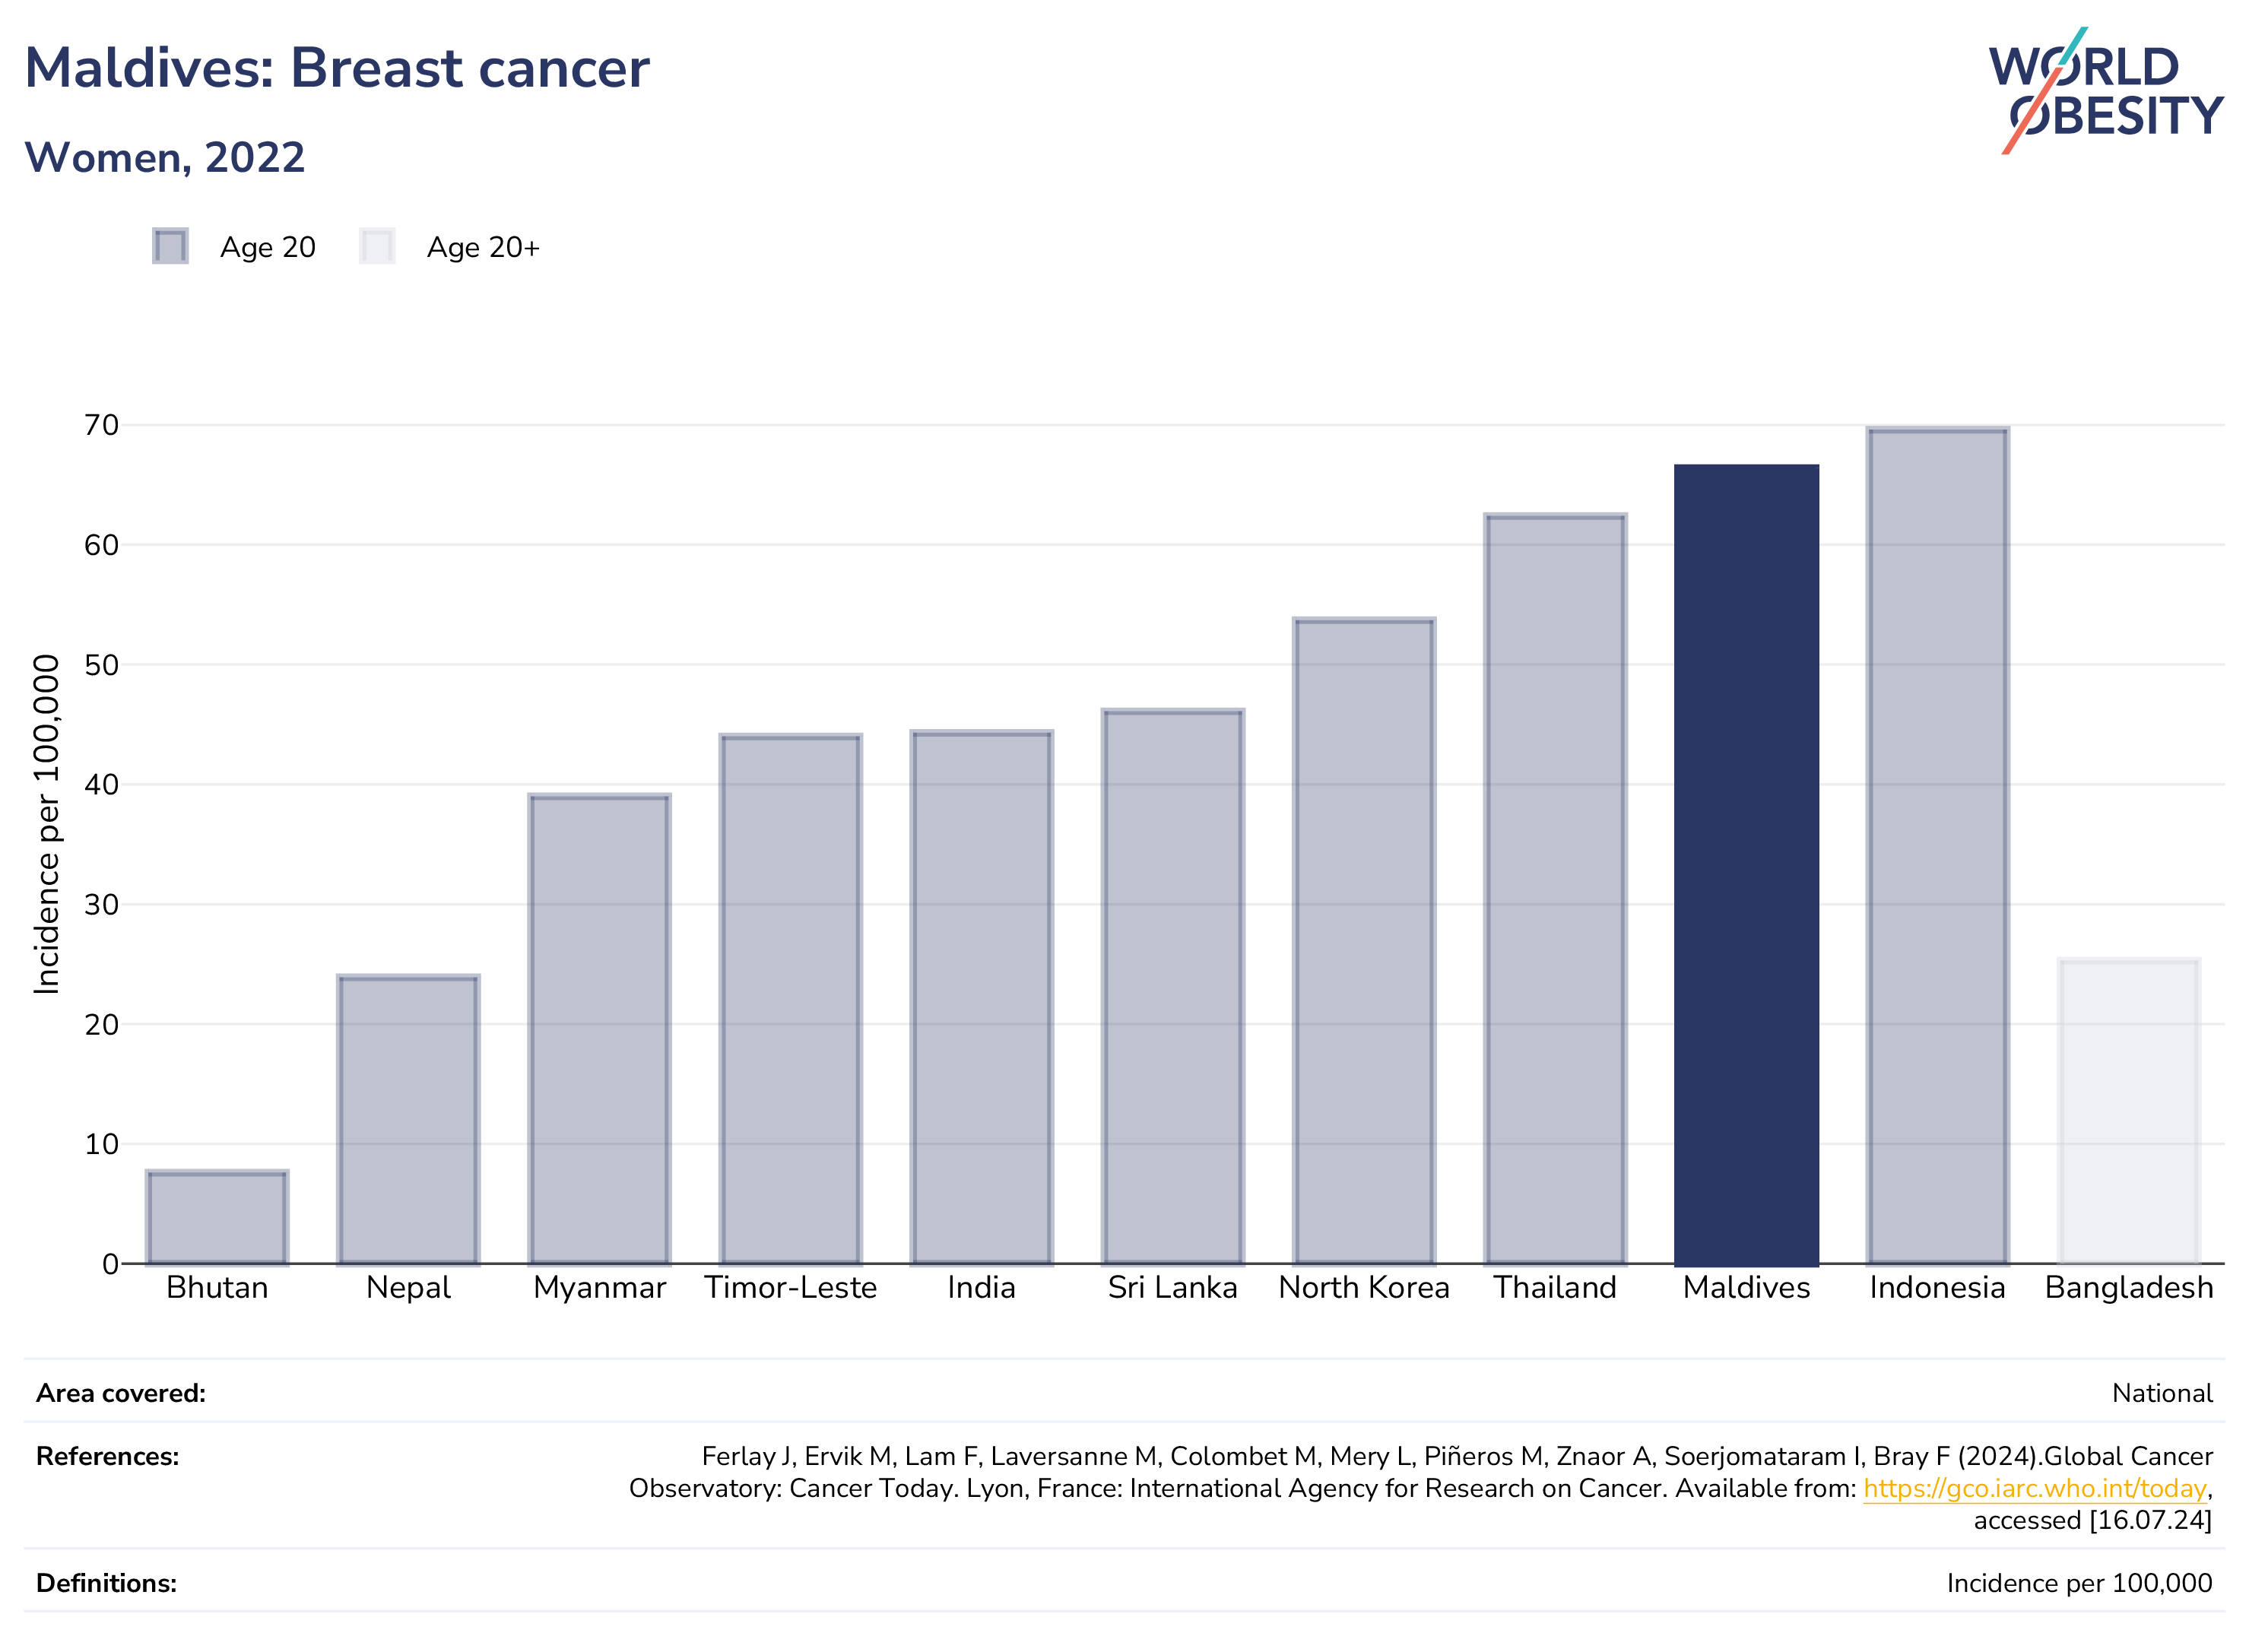The height and width of the screenshot is (1652, 2249).
Task: Toggle the Age 20+ legend swatch
Action: [x=377, y=246]
